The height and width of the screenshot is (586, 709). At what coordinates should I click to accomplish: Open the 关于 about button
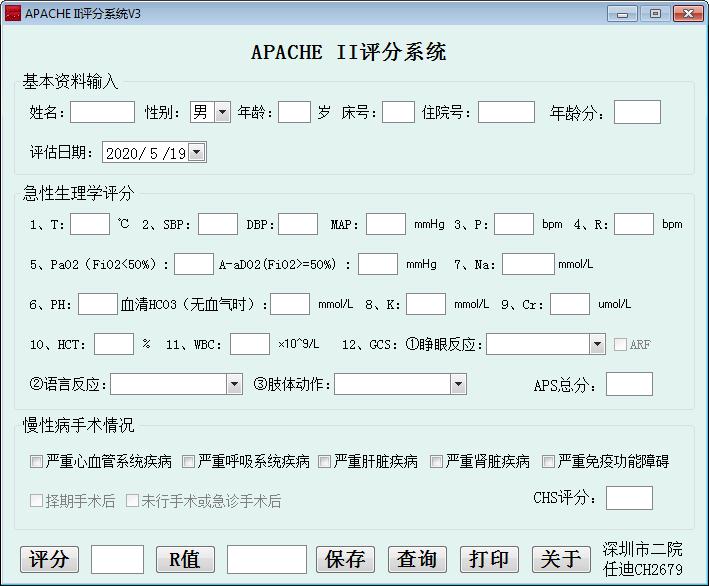[x=561, y=559]
